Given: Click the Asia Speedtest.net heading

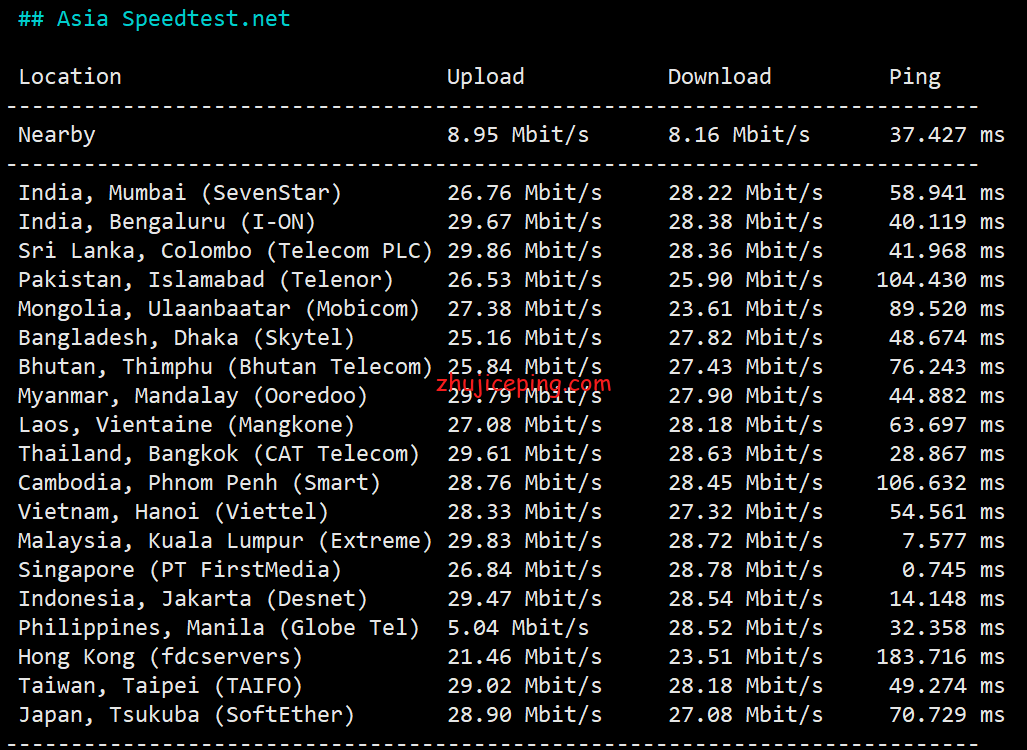Looking at the screenshot, I should pos(154,19).
